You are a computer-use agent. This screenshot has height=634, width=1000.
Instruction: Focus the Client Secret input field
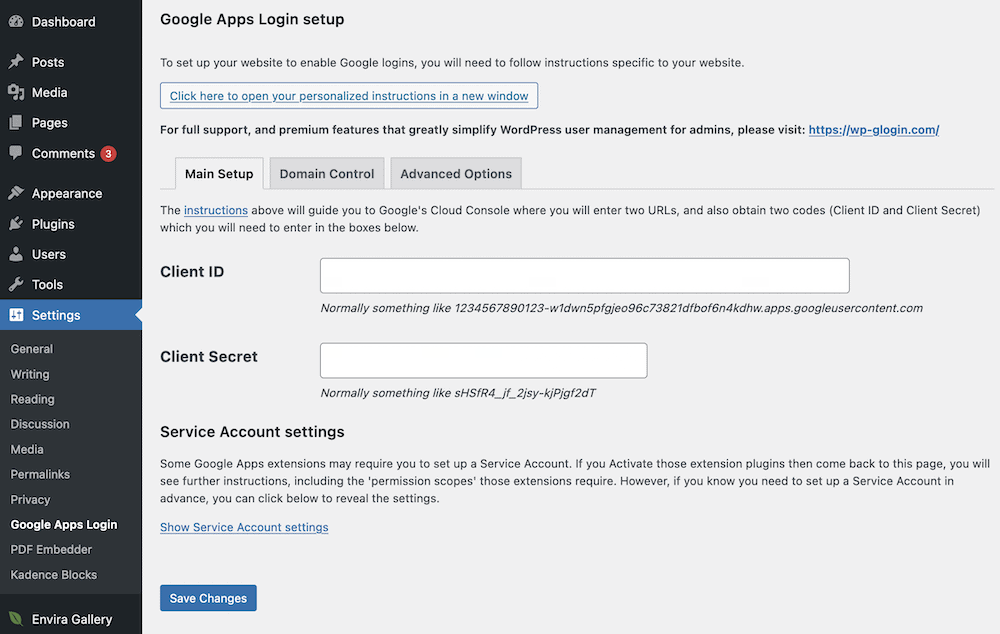(483, 360)
